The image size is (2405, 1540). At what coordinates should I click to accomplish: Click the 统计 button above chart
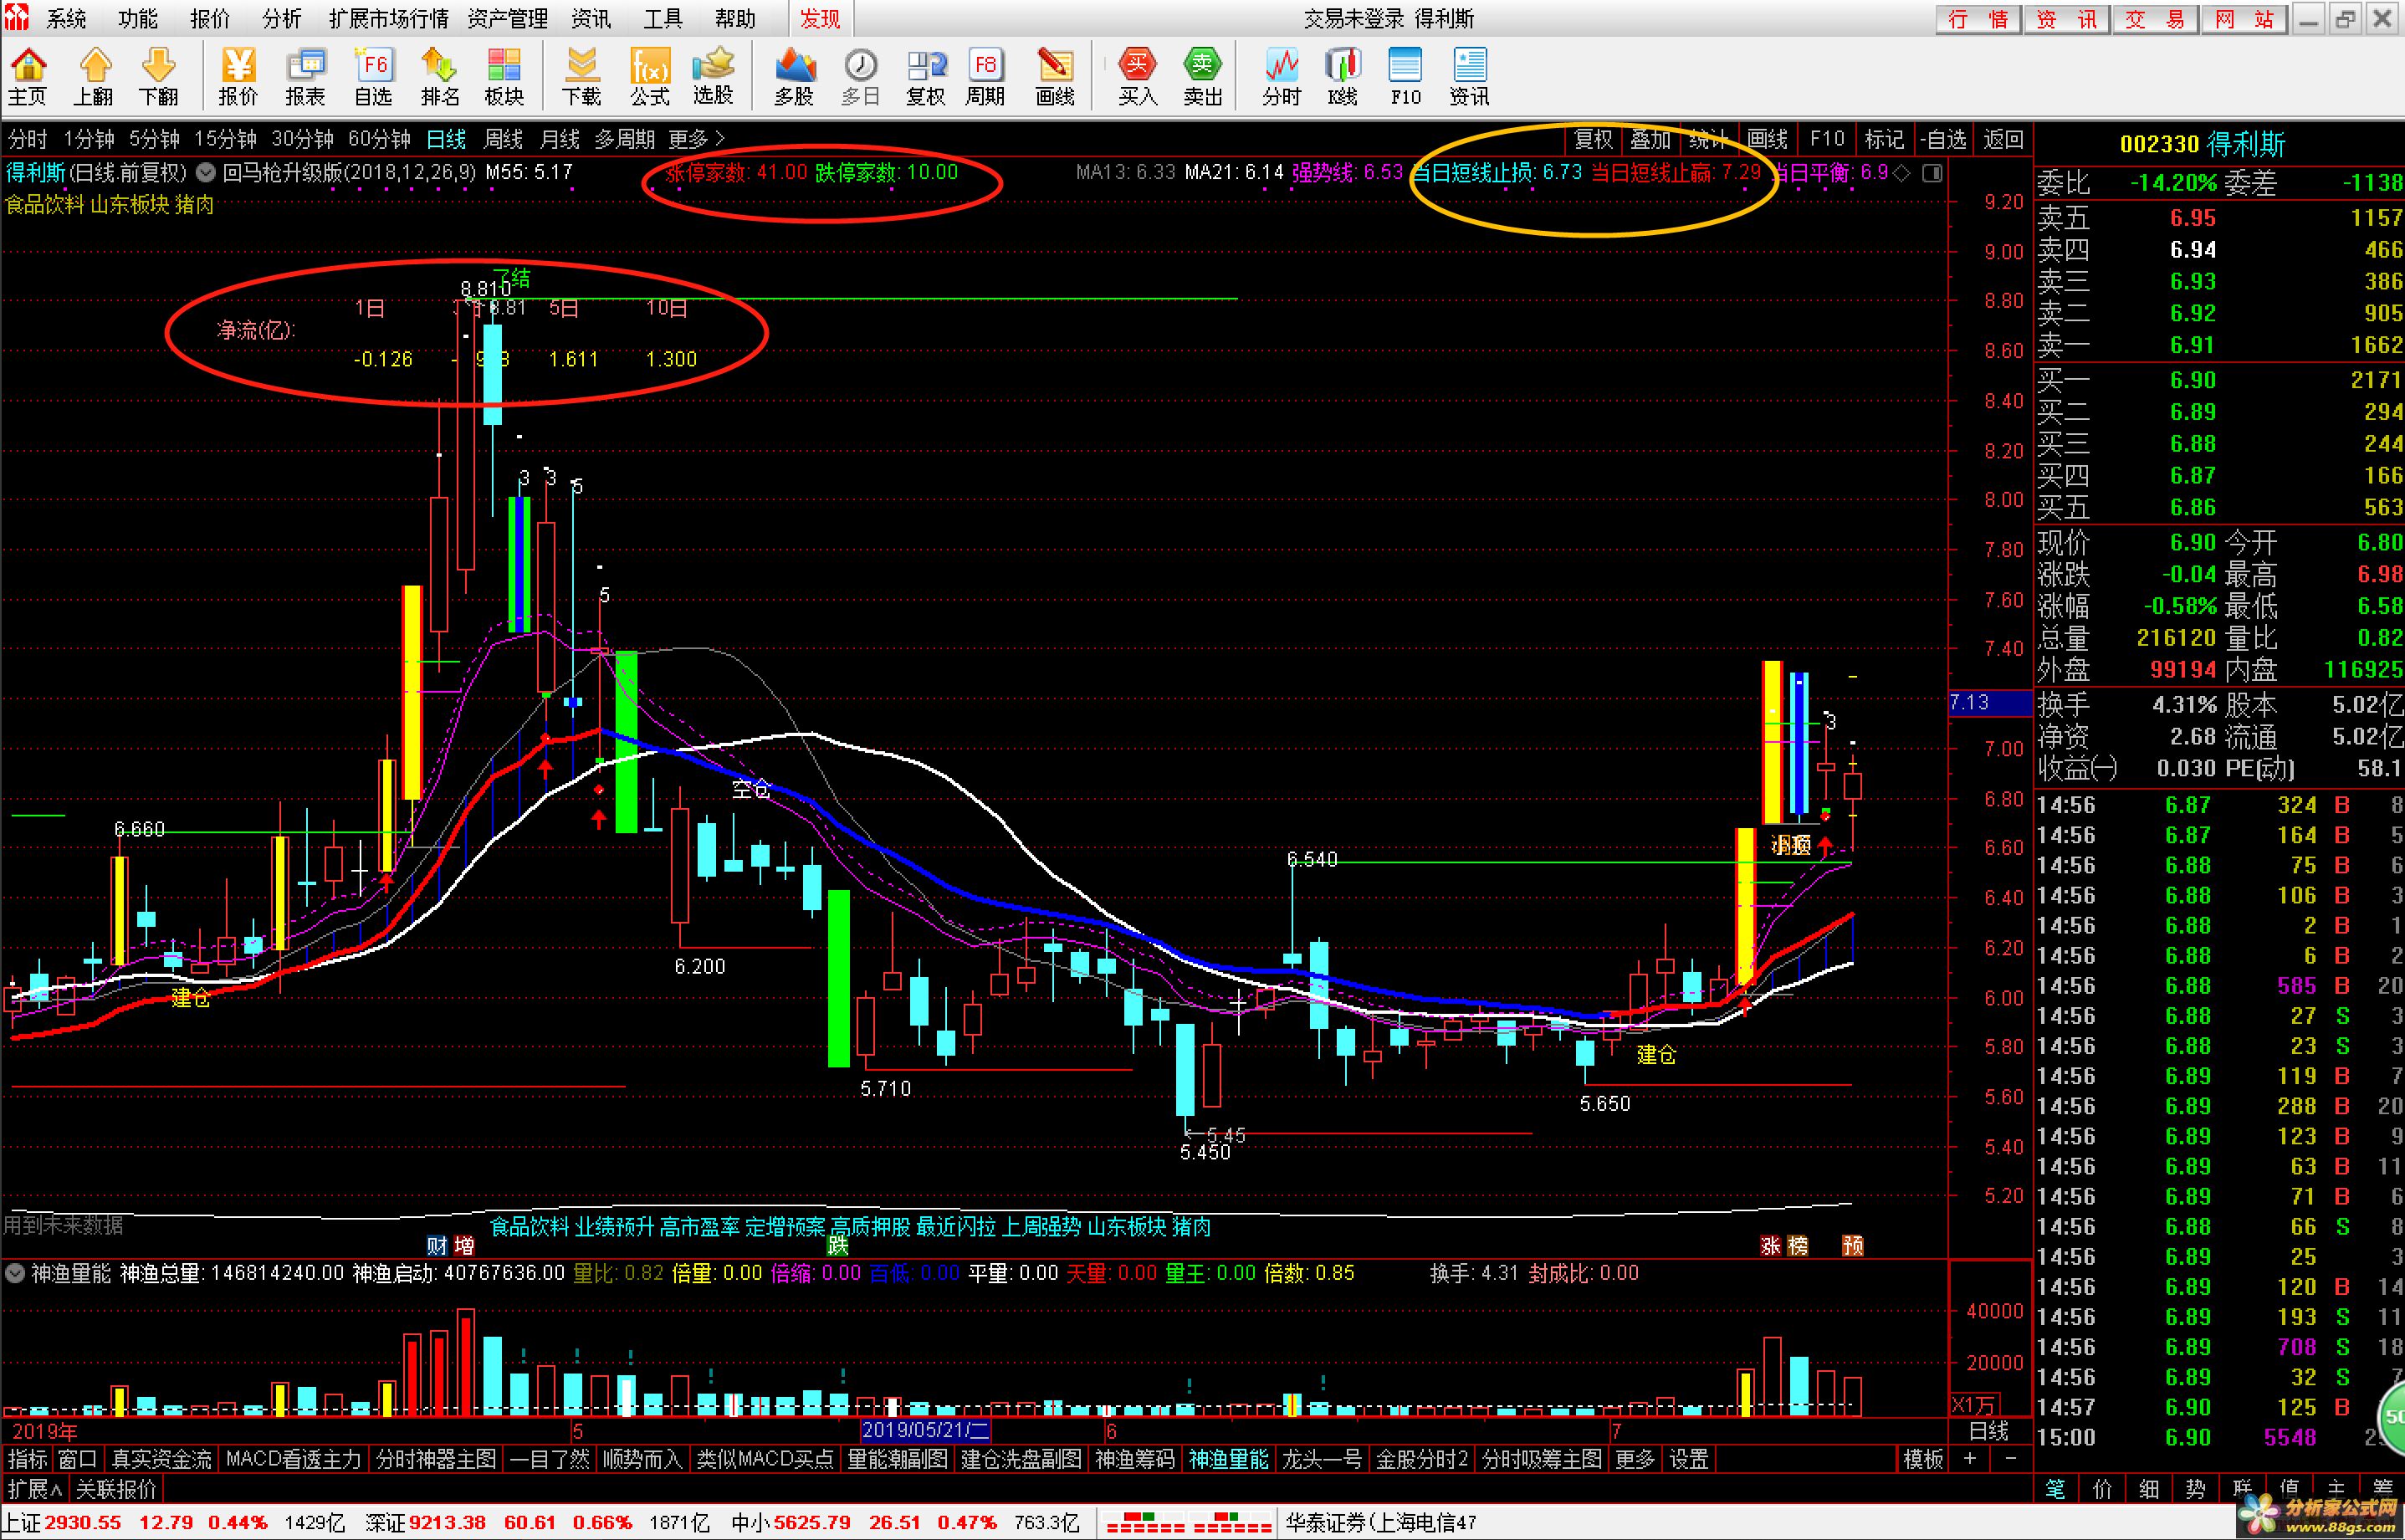coord(1708,139)
